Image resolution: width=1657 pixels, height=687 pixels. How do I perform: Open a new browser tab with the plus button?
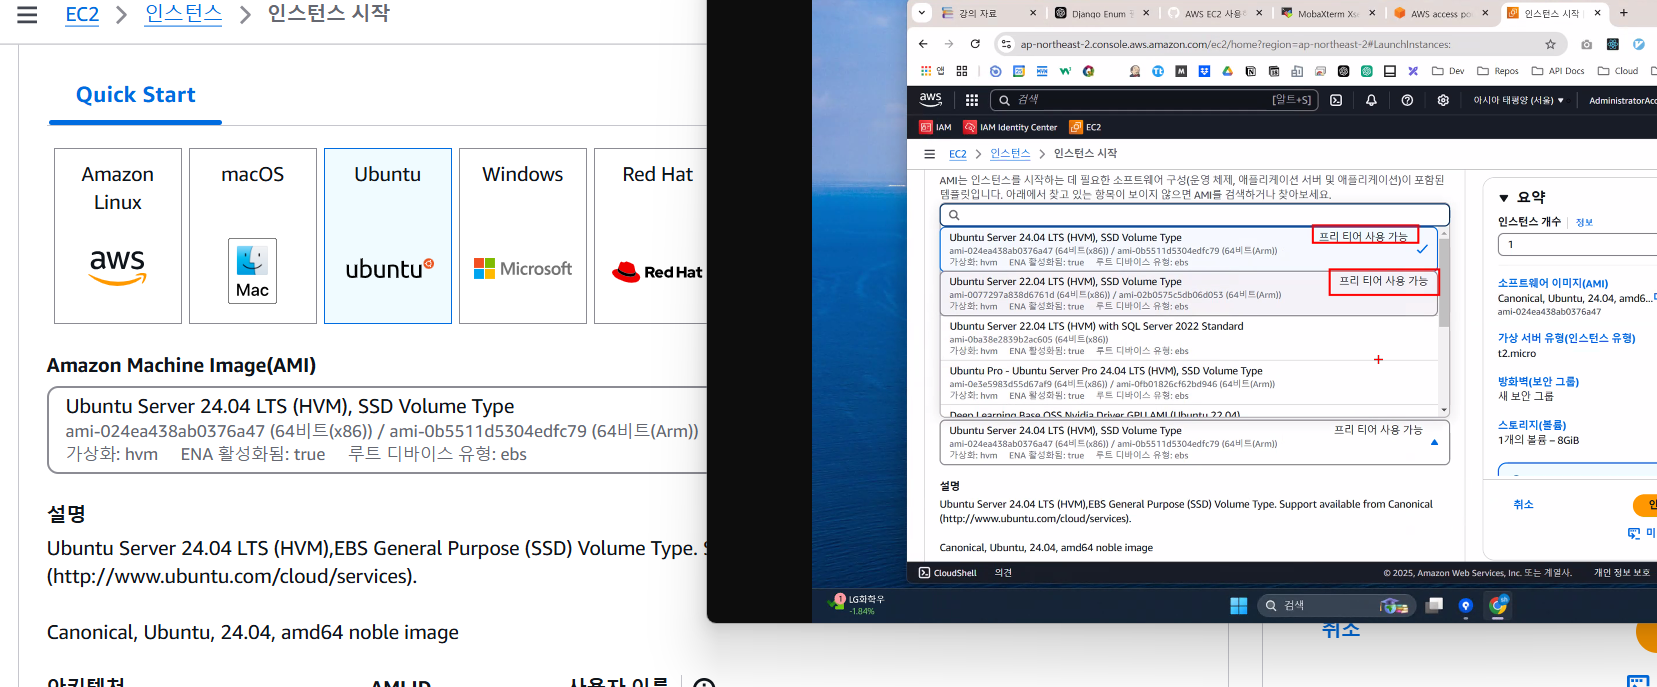pos(1623,13)
